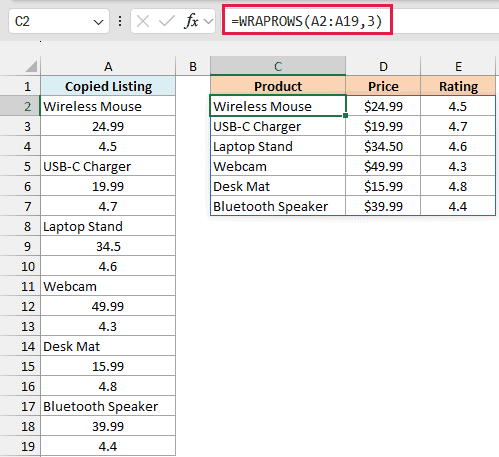This screenshot has width=499, height=457.
Task: Select the $15.99 price cell
Action: 383,186
